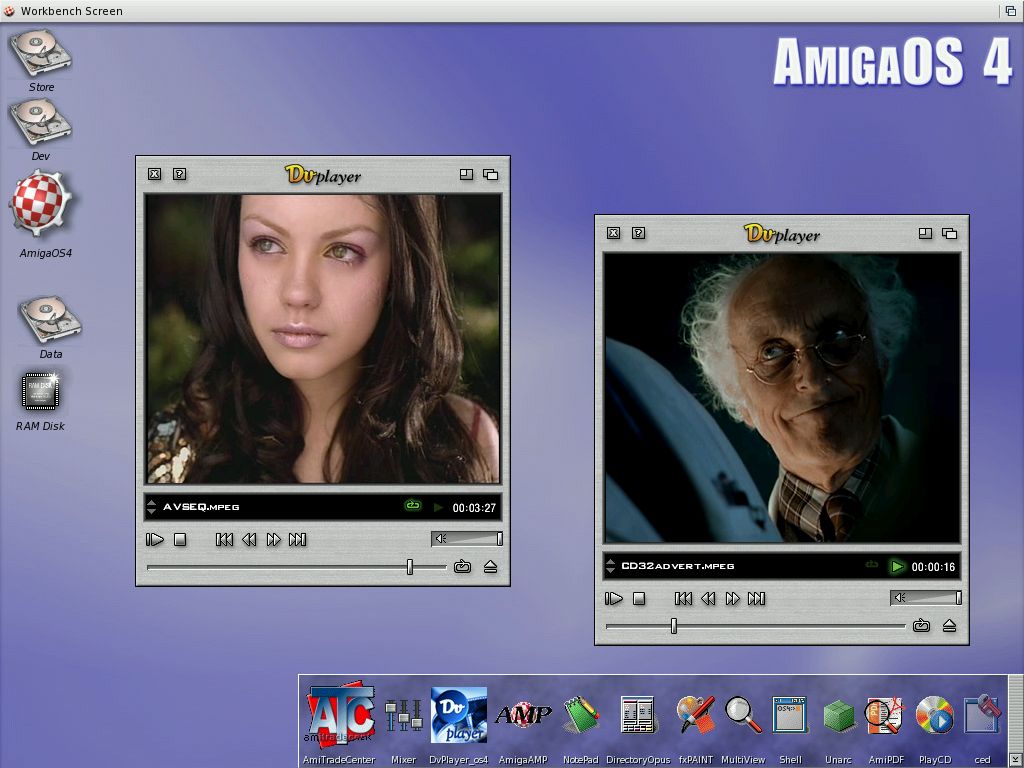Open playlist arrows next to CD32ADVERT.MPEG
Screen dimensions: 1024x768
click(611, 566)
